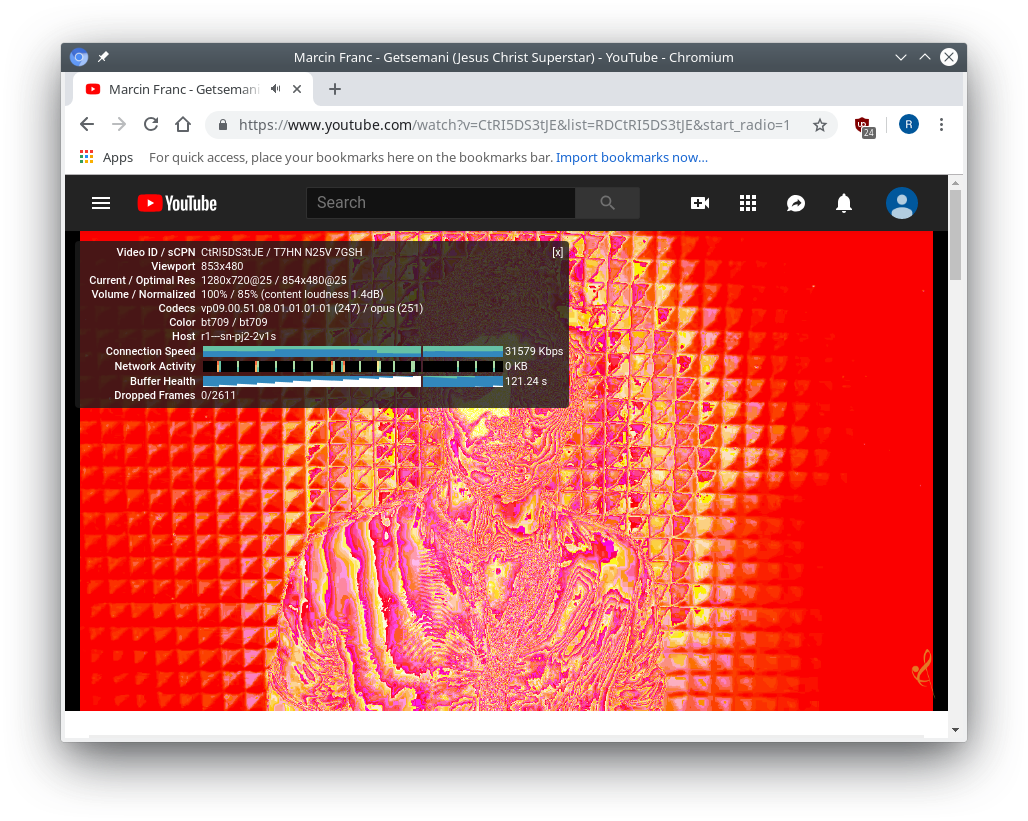
Task: Mute the tab via speaker icon
Action: pyautogui.click(x=276, y=89)
